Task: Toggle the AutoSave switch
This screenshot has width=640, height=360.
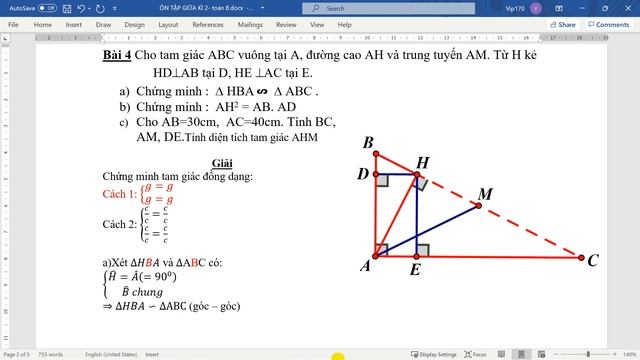Action: [x=47, y=8]
